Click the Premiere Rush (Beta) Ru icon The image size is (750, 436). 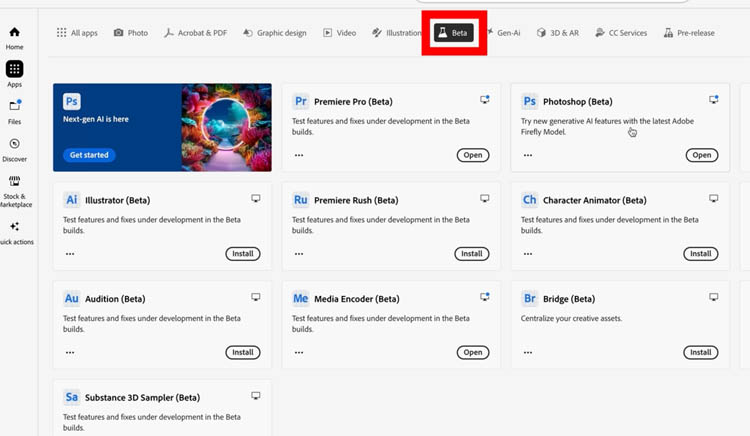click(300, 200)
